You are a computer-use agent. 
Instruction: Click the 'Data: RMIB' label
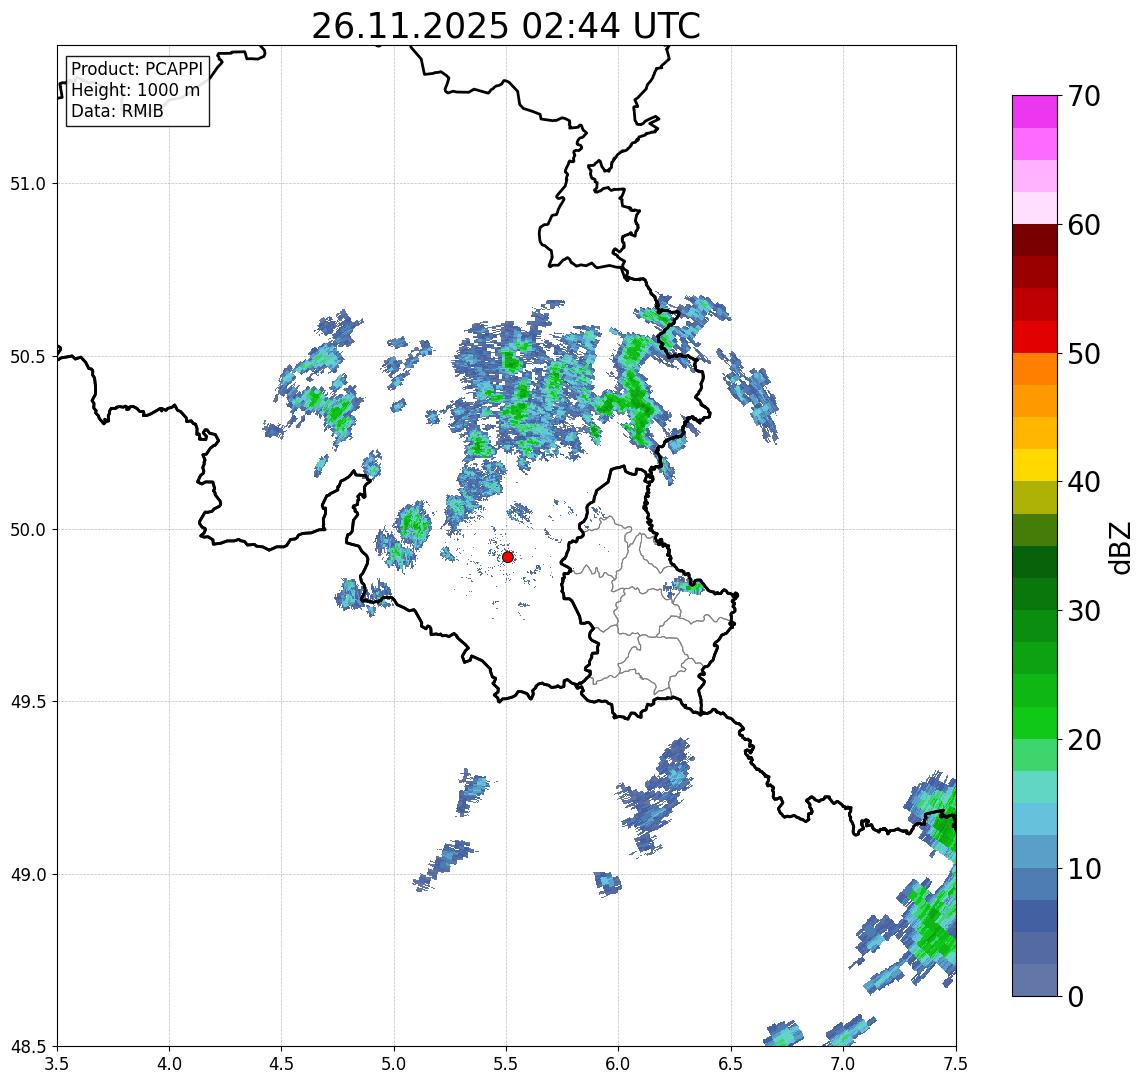[117, 111]
